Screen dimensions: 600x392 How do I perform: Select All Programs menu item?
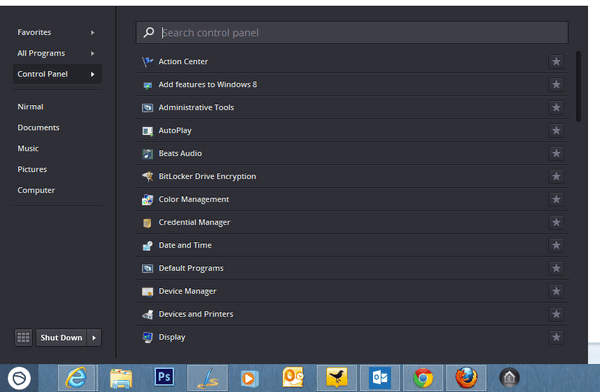click(x=57, y=53)
